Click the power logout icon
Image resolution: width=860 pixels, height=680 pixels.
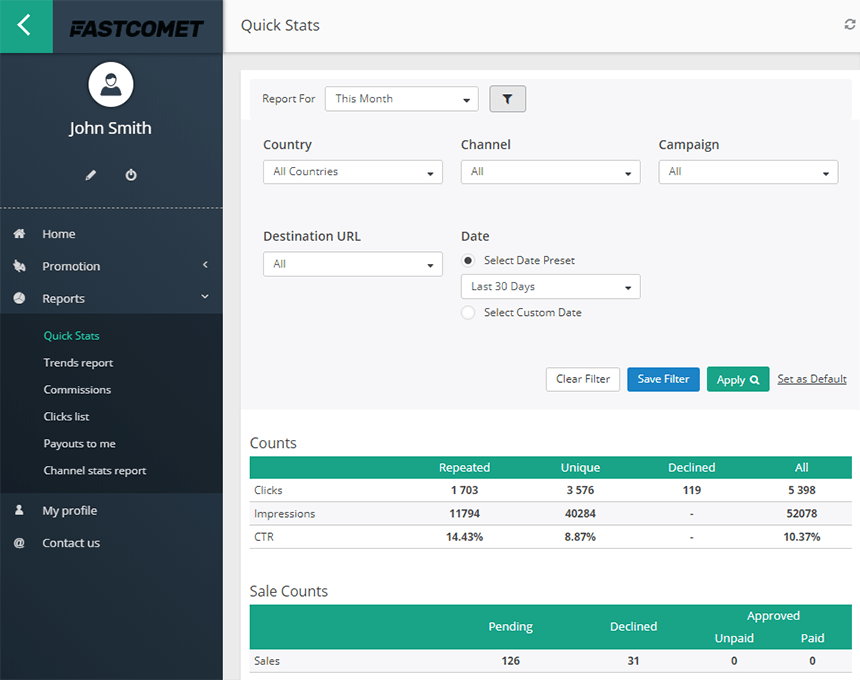pos(130,174)
